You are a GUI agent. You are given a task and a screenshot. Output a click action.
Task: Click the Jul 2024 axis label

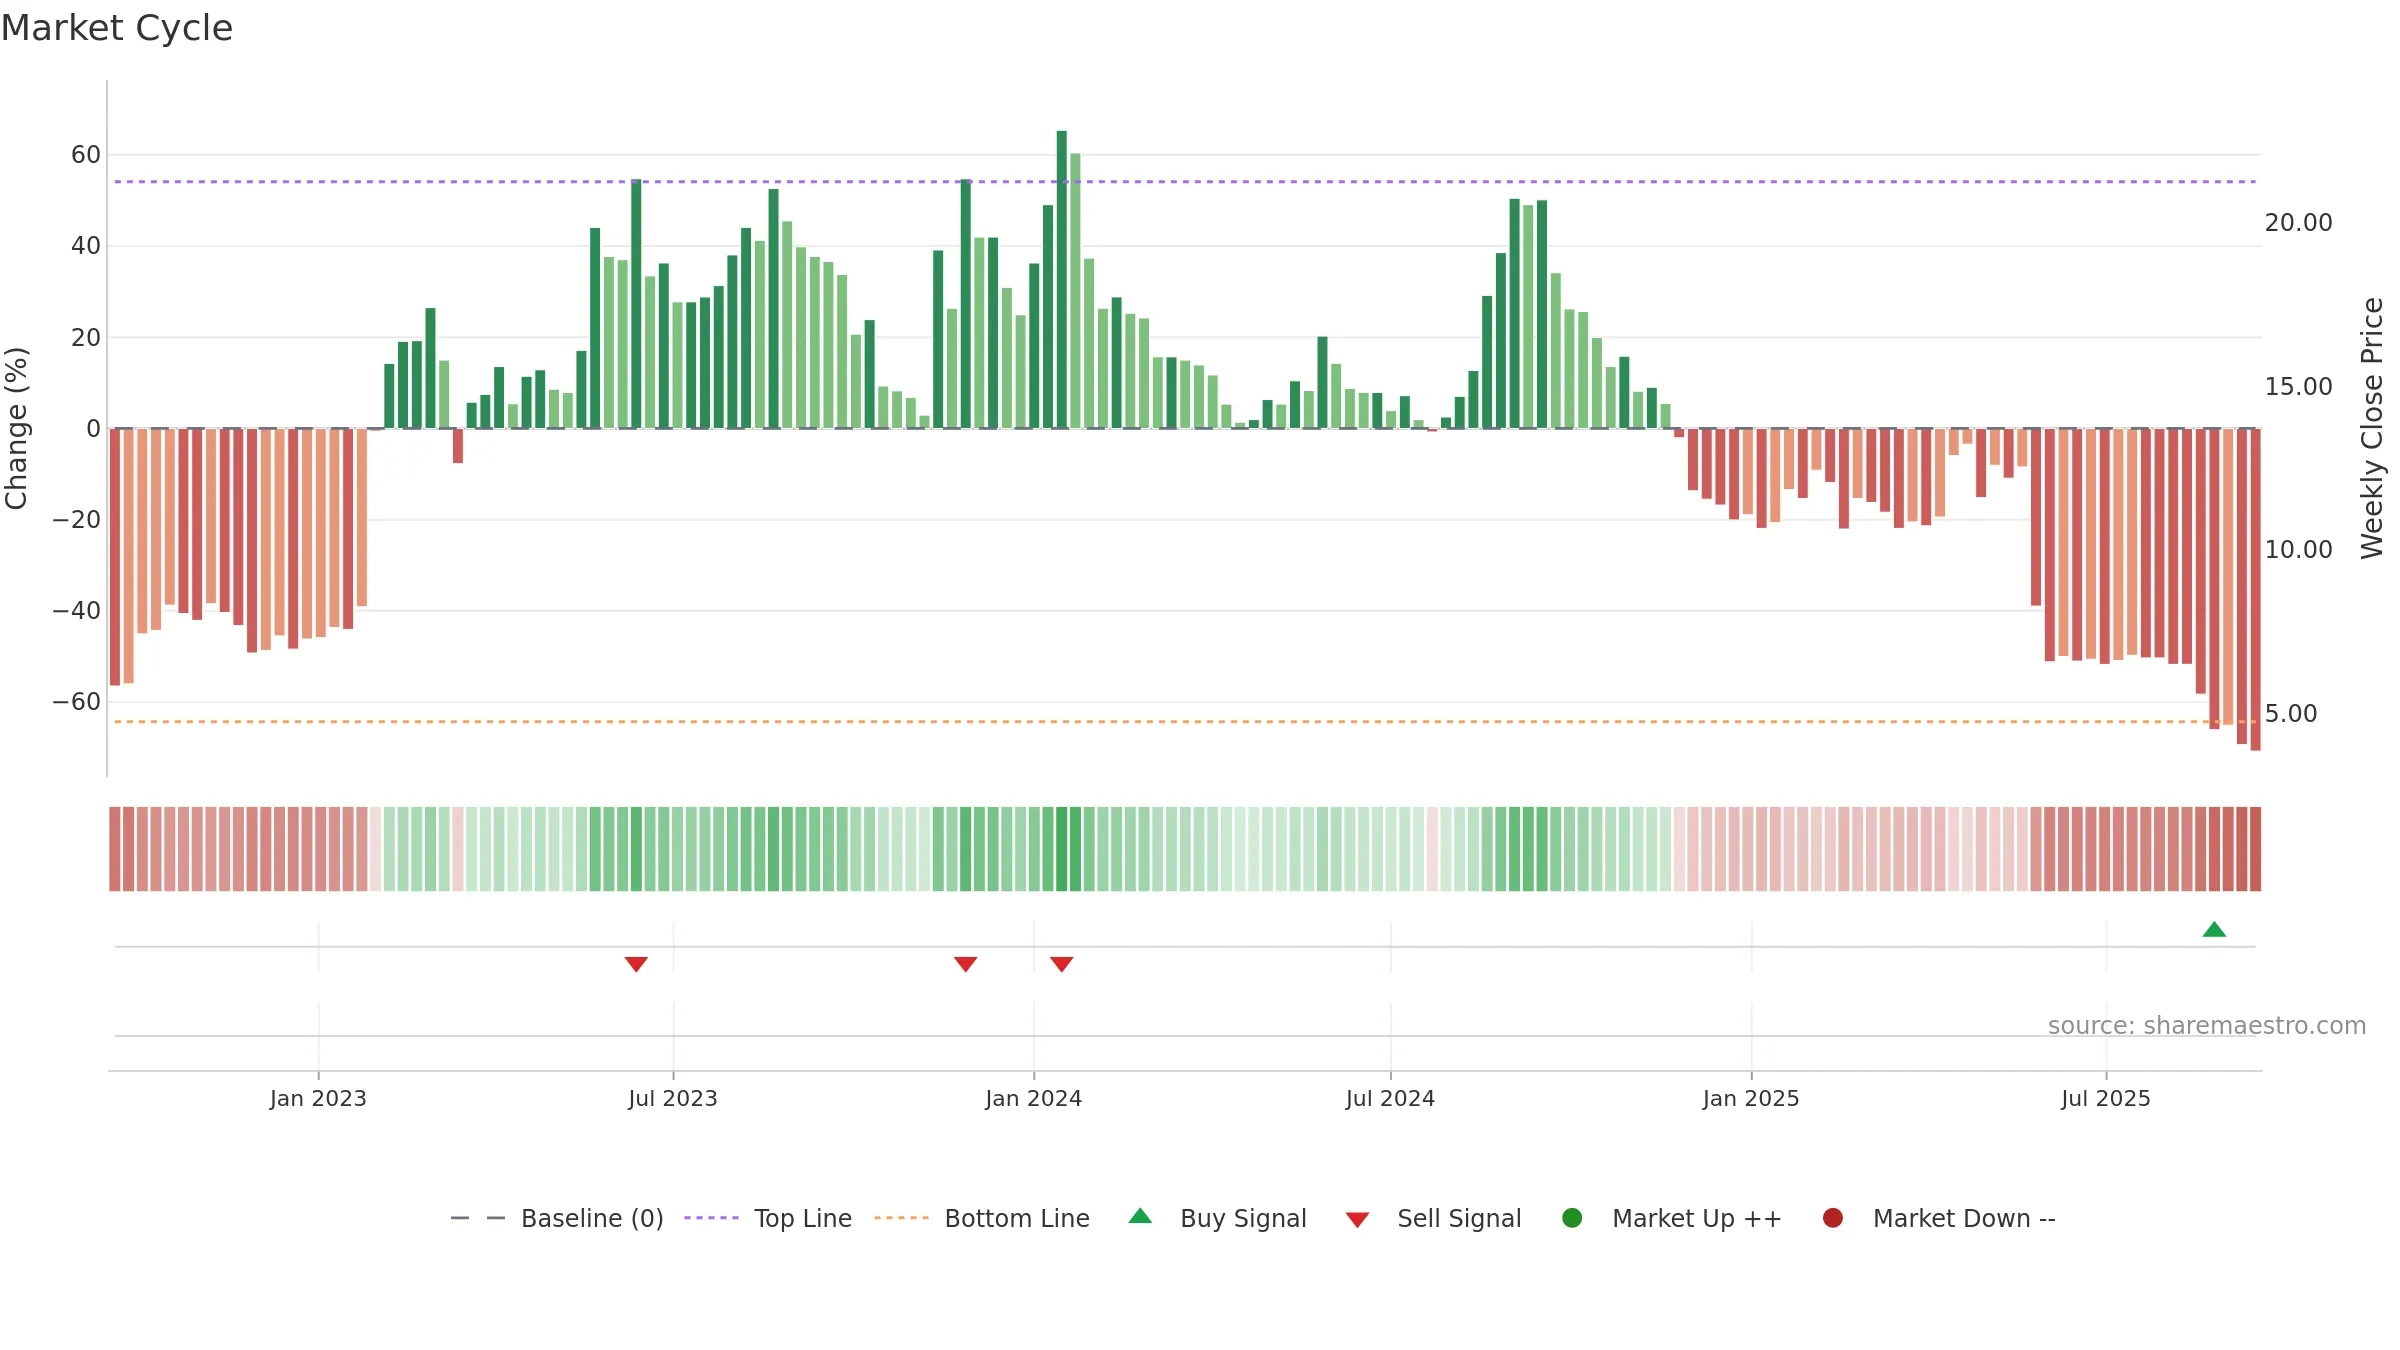[1390, 1099]
